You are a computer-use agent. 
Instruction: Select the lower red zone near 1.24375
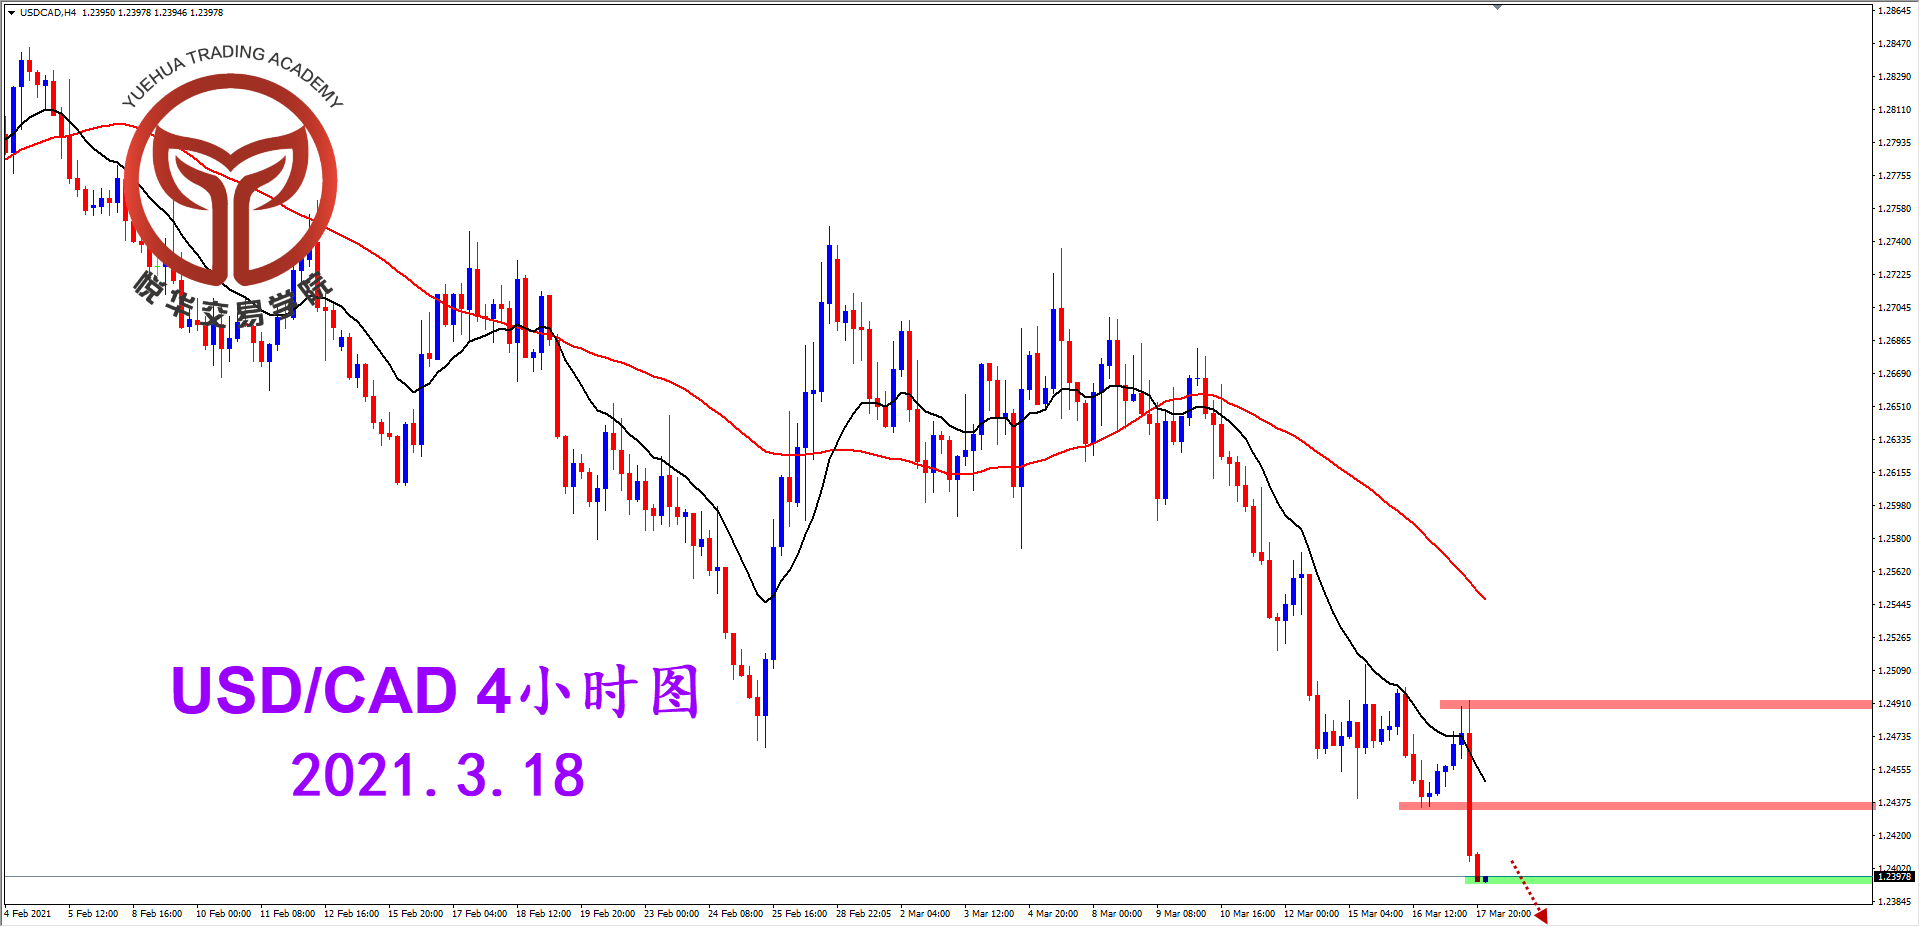coord(1635,806)
